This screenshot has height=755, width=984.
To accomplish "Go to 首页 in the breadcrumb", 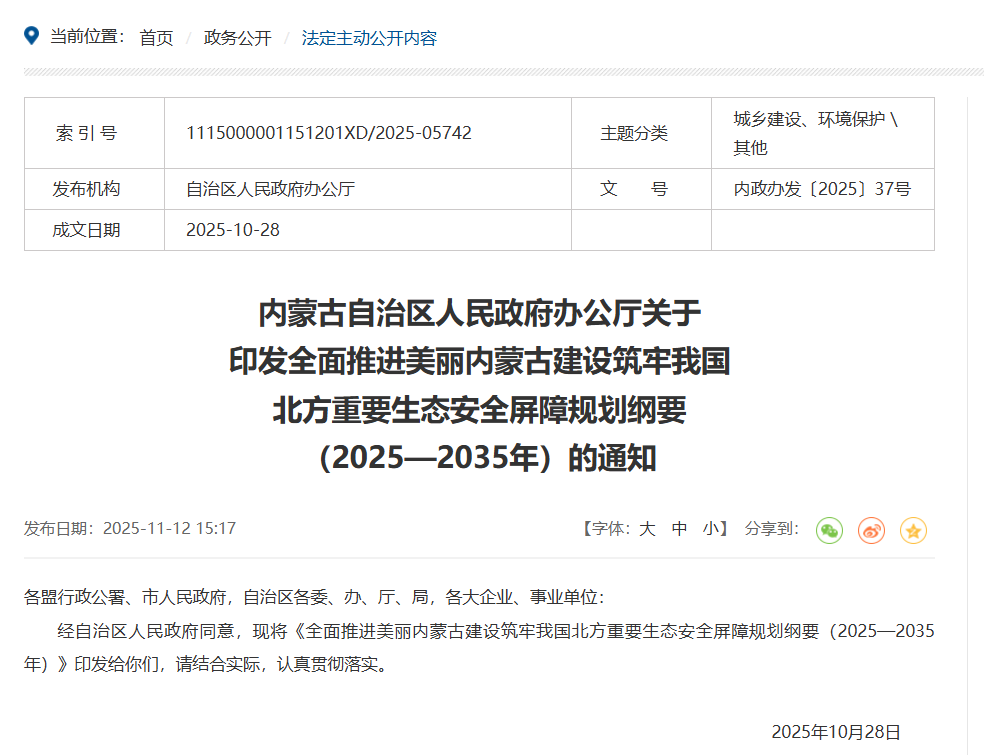I will 156,38.
